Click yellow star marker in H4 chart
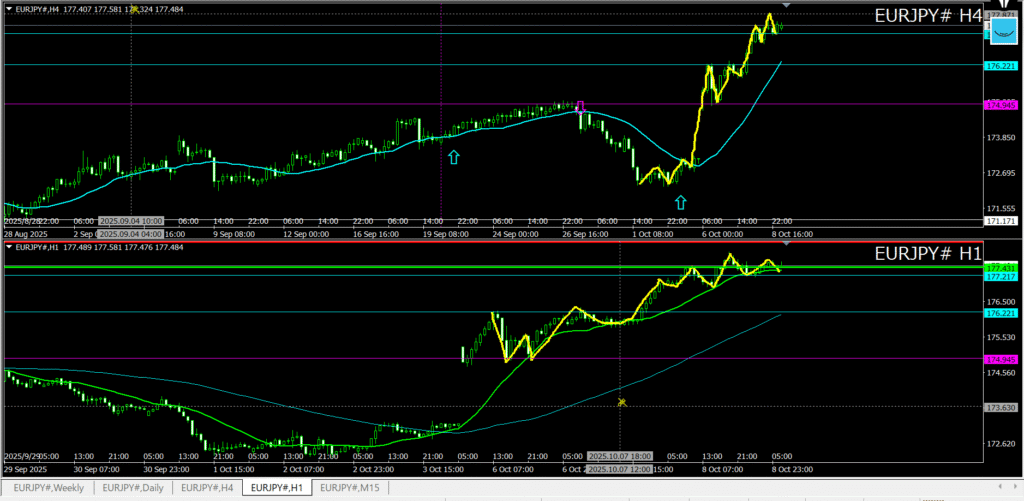The height and width of the screenshot is (501, 1024). 134,8
